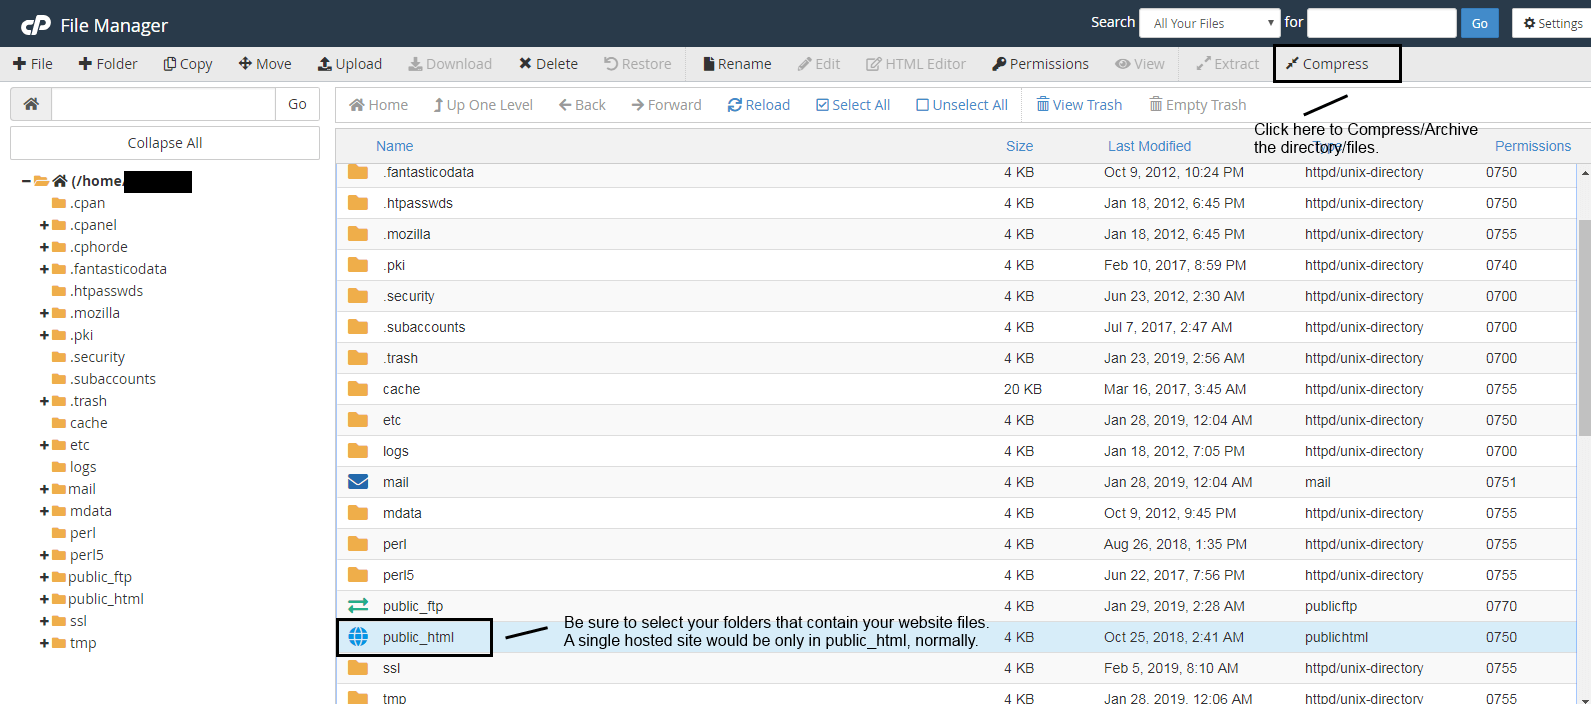Expand the .cphorde tree folder

click(44, 247)
